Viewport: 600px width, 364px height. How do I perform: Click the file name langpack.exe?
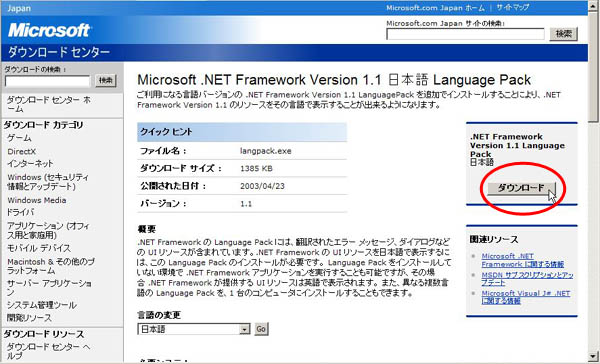(x=266, y=151)
